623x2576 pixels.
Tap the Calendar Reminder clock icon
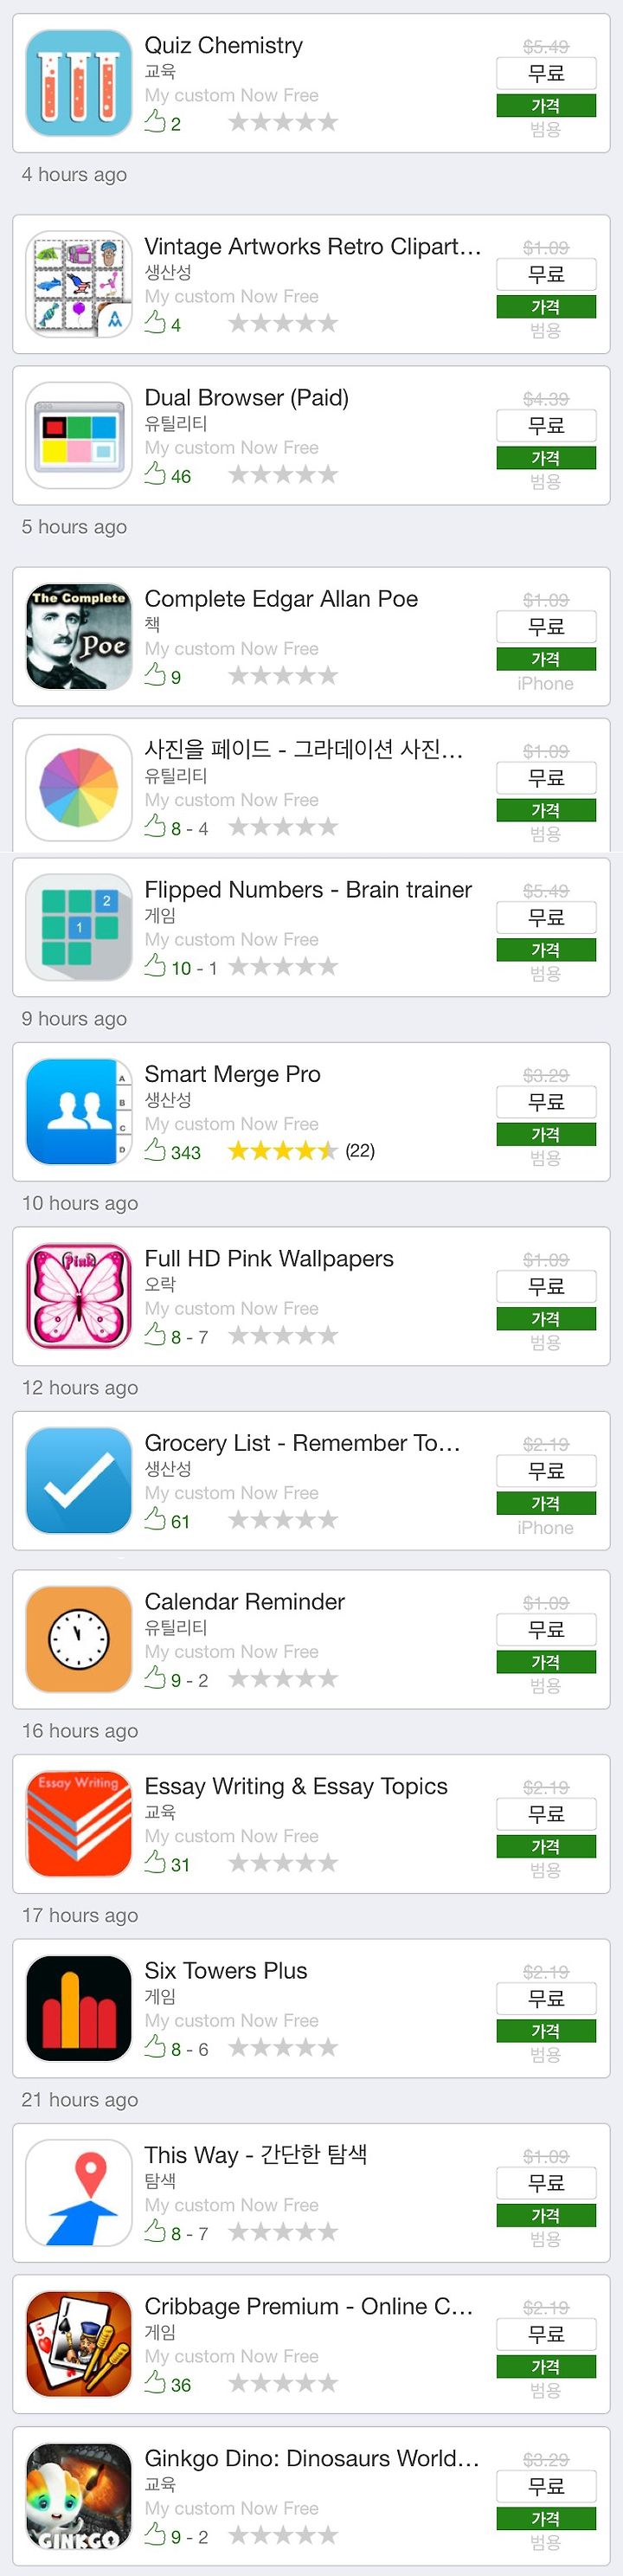(x=78, y=1639)
